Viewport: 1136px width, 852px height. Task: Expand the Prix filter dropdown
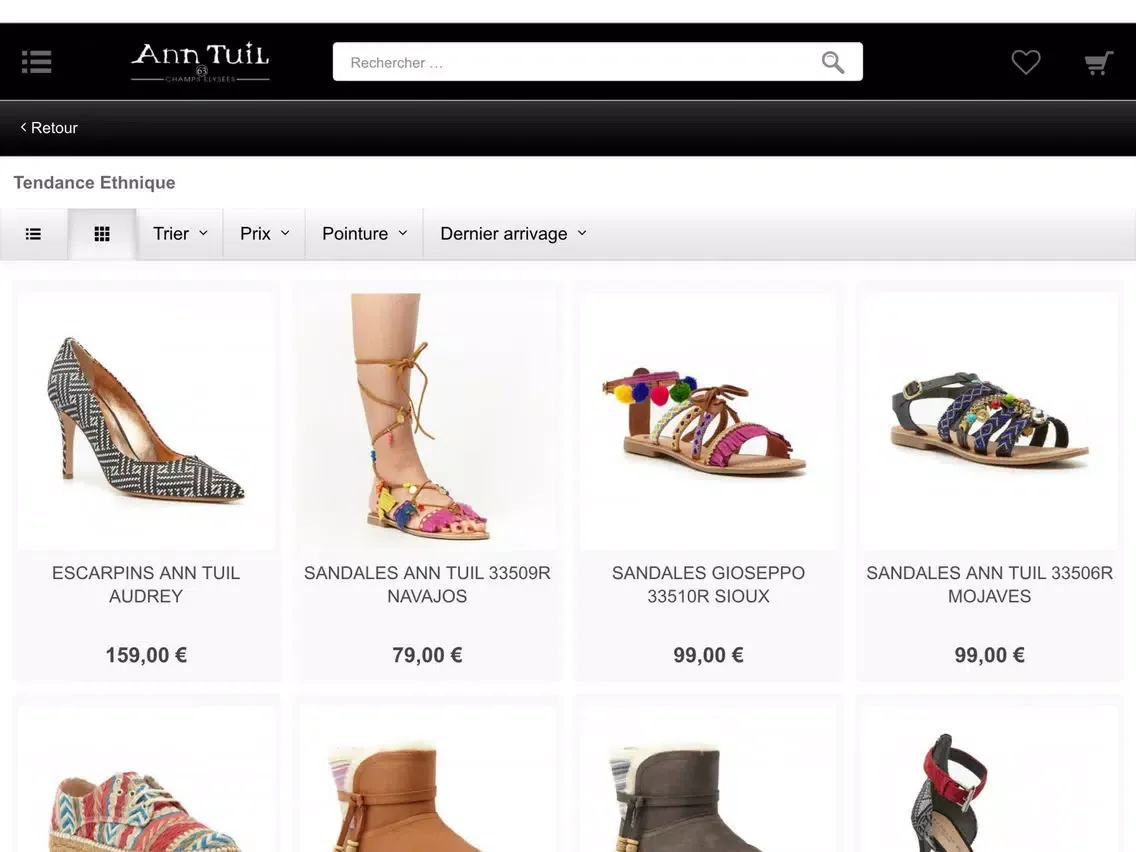(x=264, y=234)
